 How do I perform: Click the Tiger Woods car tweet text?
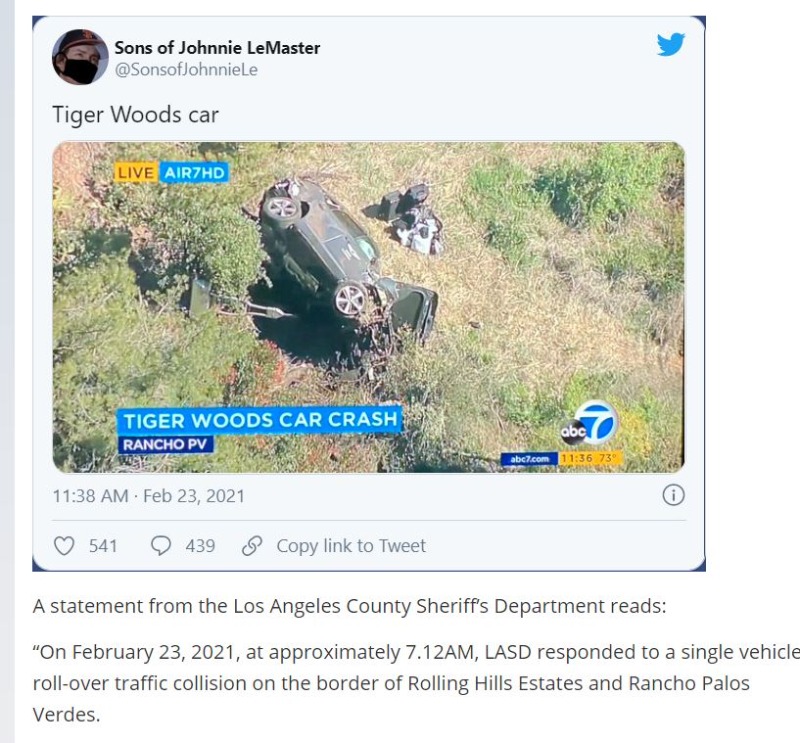pos(135,114)
